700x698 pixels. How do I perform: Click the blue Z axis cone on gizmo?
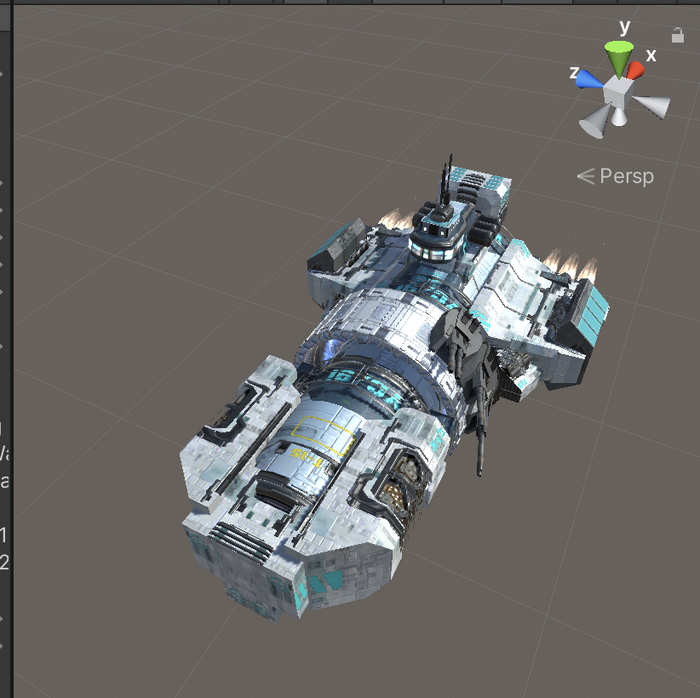coord(588,79)
